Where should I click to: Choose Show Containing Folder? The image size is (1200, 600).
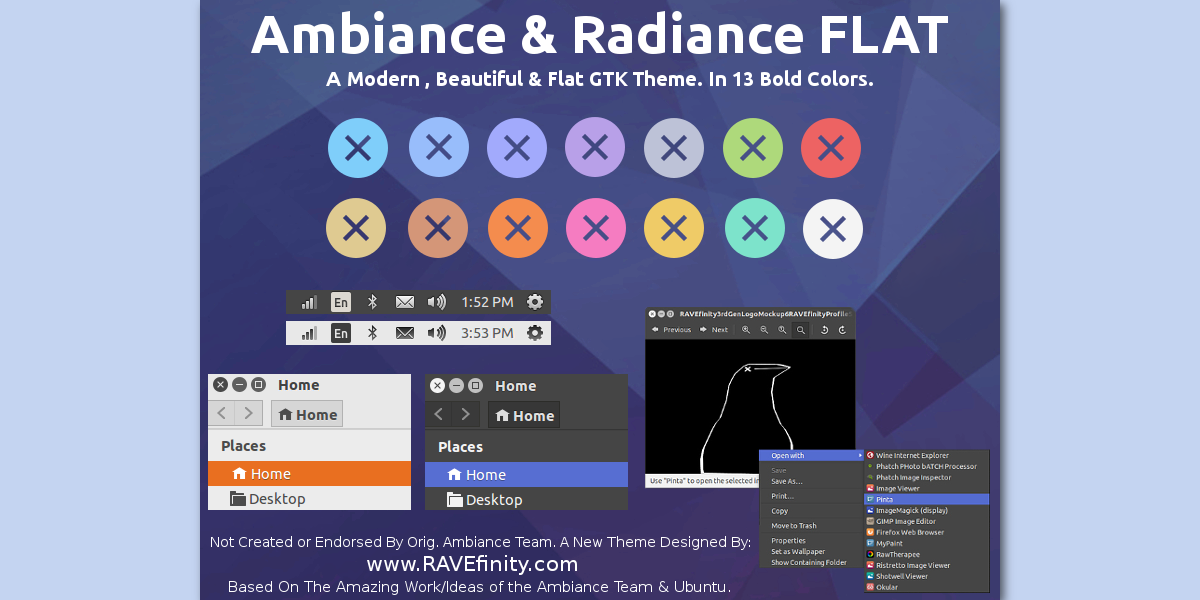[811, 563]
